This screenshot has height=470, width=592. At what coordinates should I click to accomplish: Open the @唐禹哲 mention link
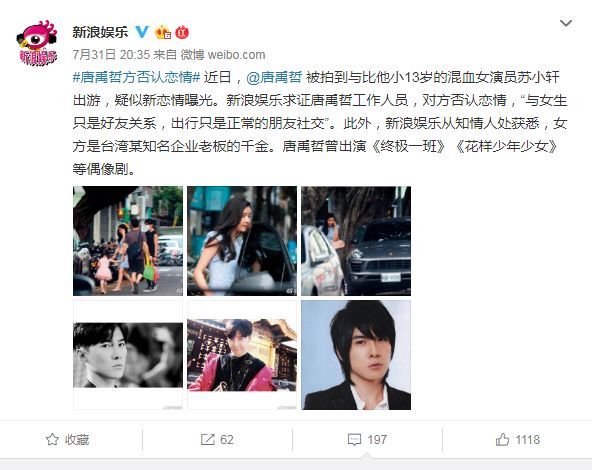[274, 78]
